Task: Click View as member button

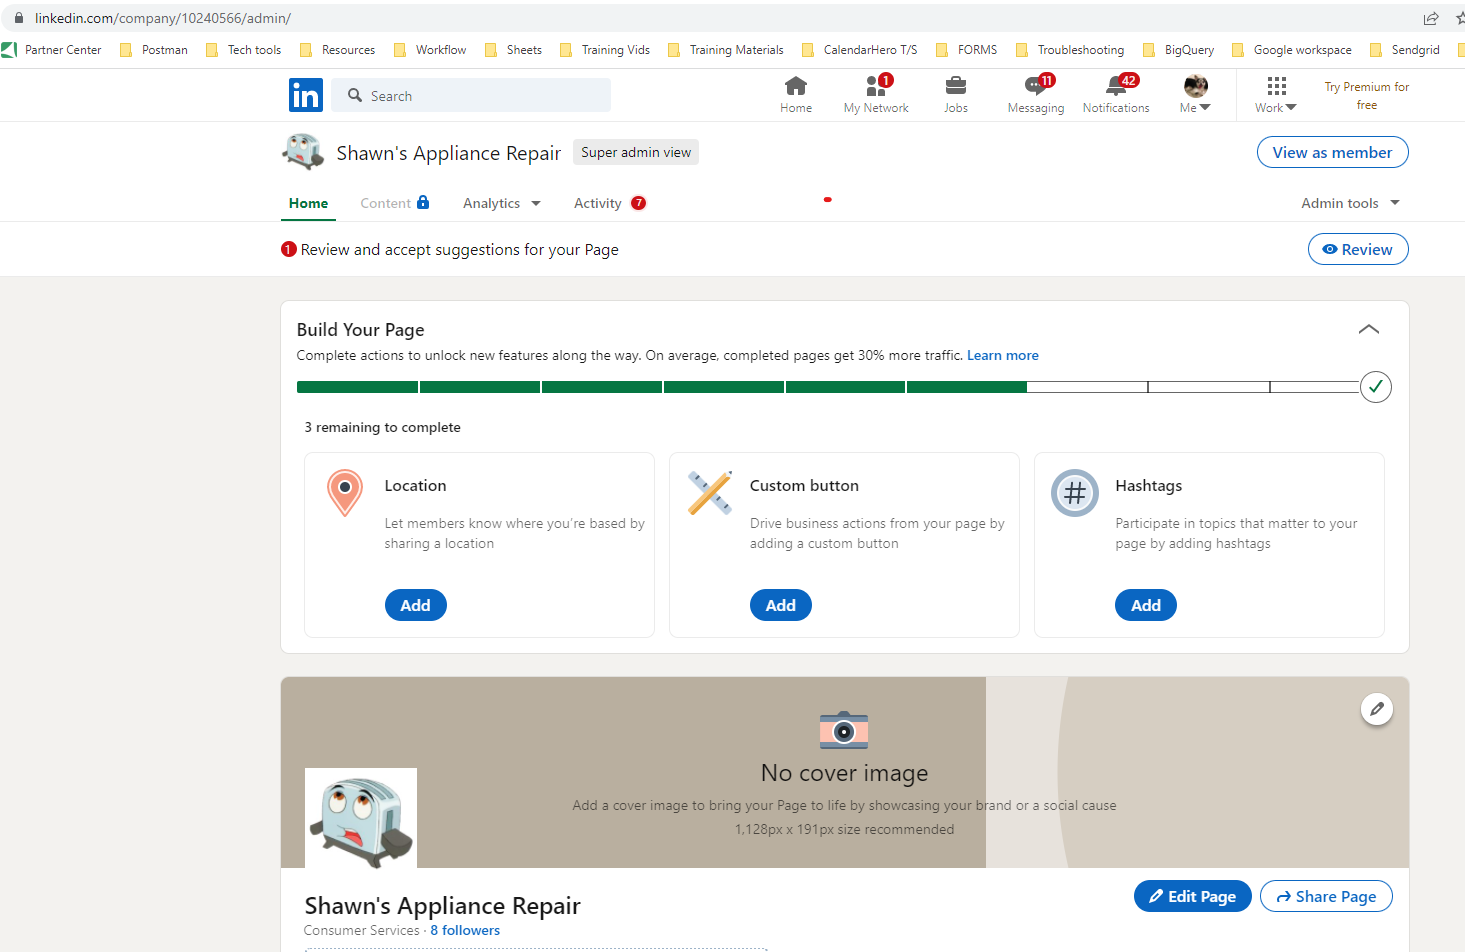Action: click(1332, 152)
